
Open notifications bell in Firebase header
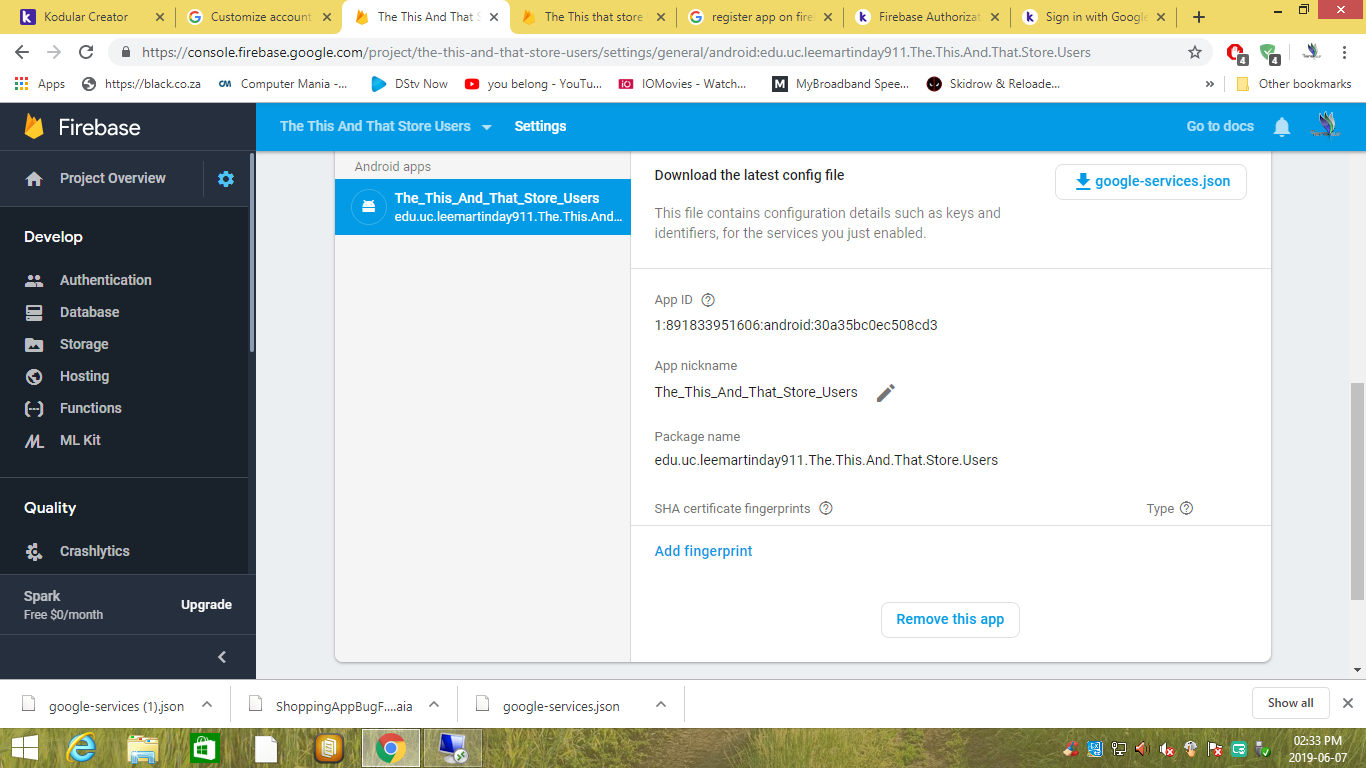pos(1282,127)
